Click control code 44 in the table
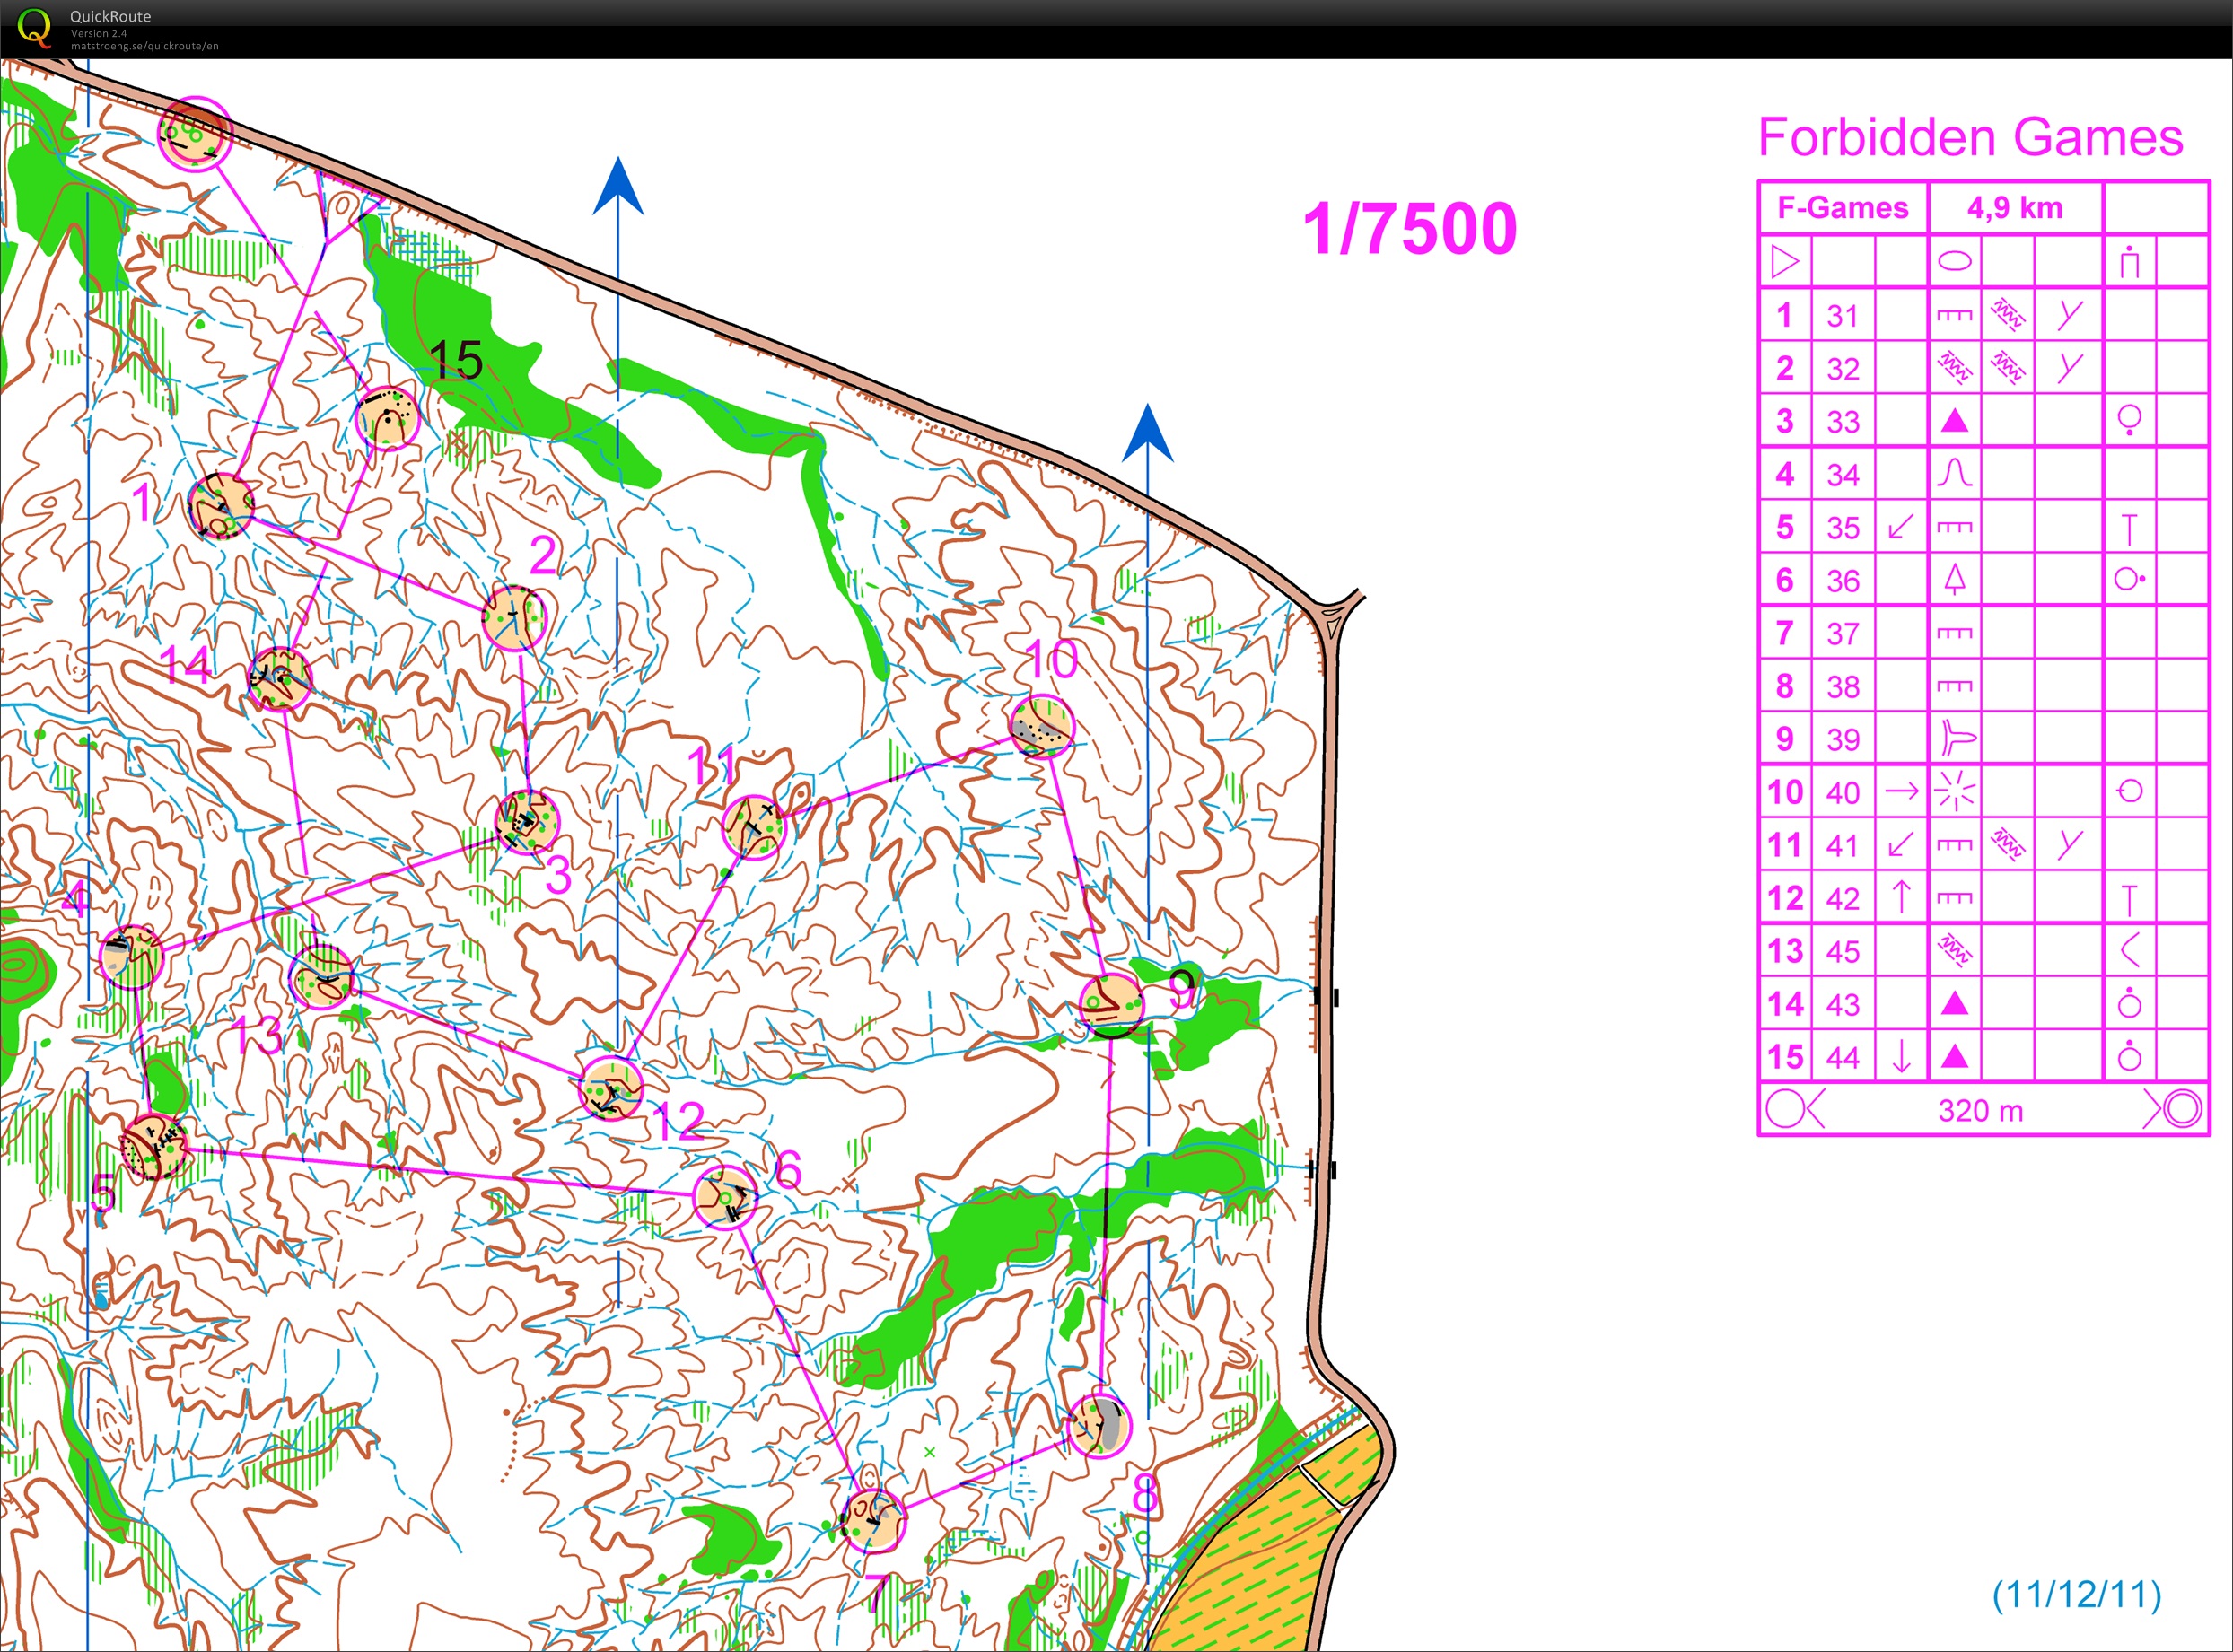This screenshot has height=1652, width=2233. 1842,1057
